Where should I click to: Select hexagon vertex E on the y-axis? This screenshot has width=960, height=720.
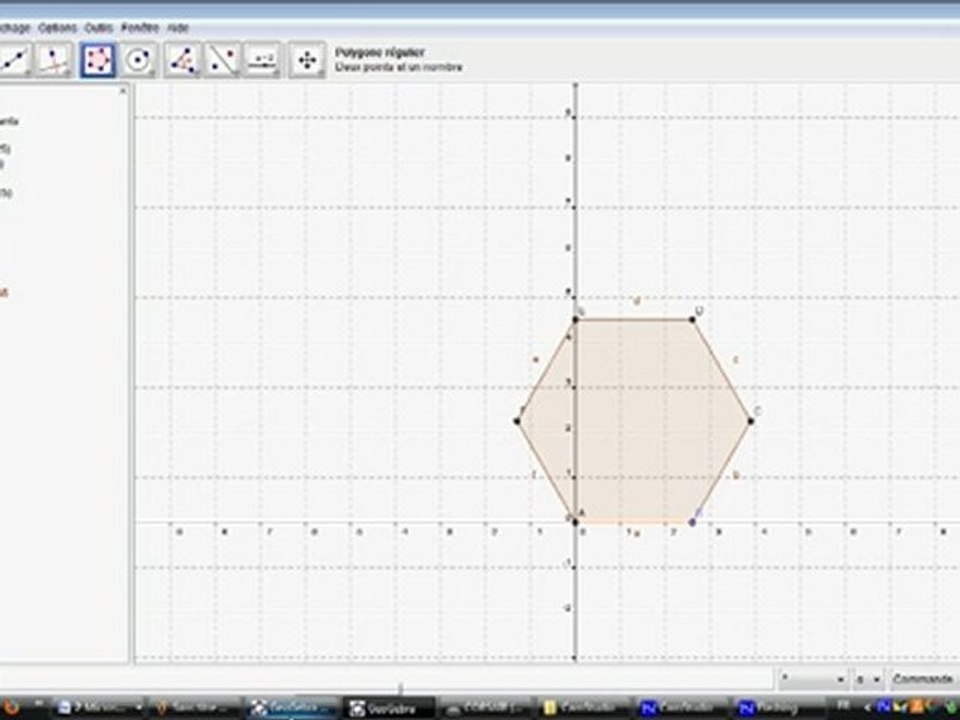(x=576, y=320)
